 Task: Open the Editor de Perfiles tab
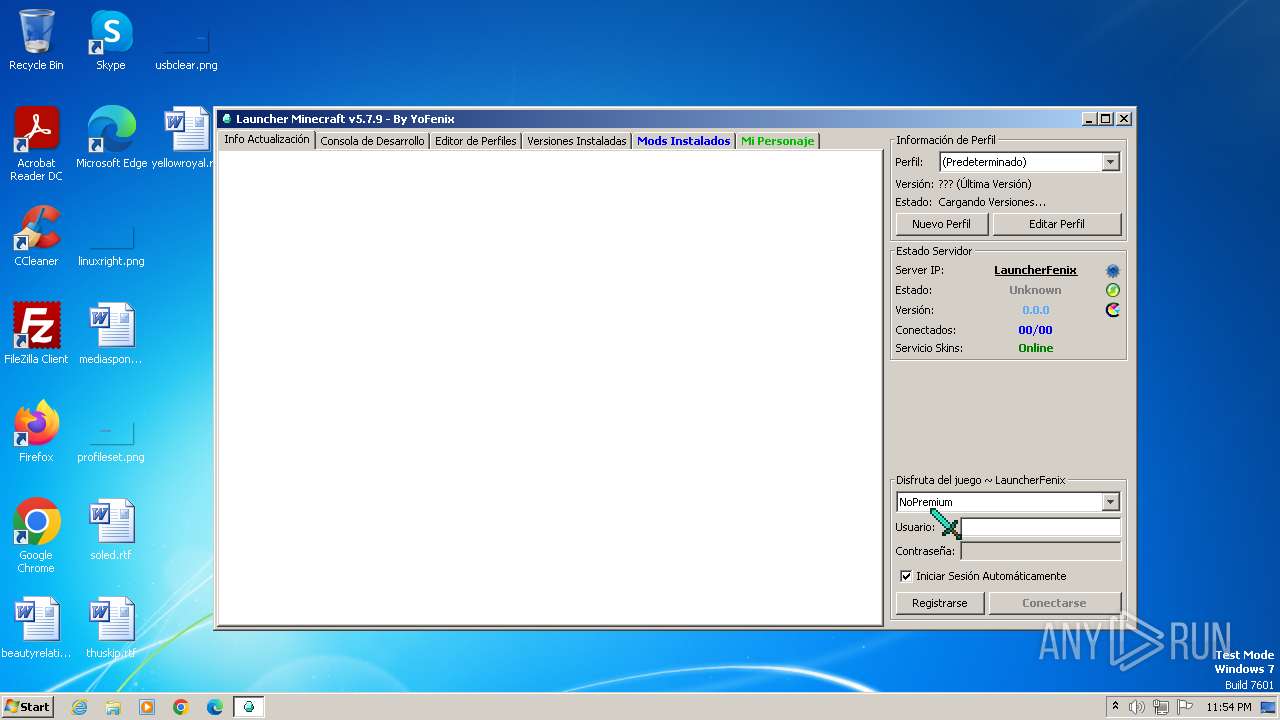[x=476, y=141]
